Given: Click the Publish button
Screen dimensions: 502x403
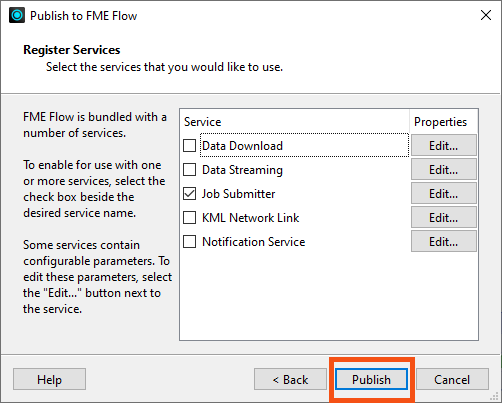Looking at the screenshot, I should tap(371, 379).
